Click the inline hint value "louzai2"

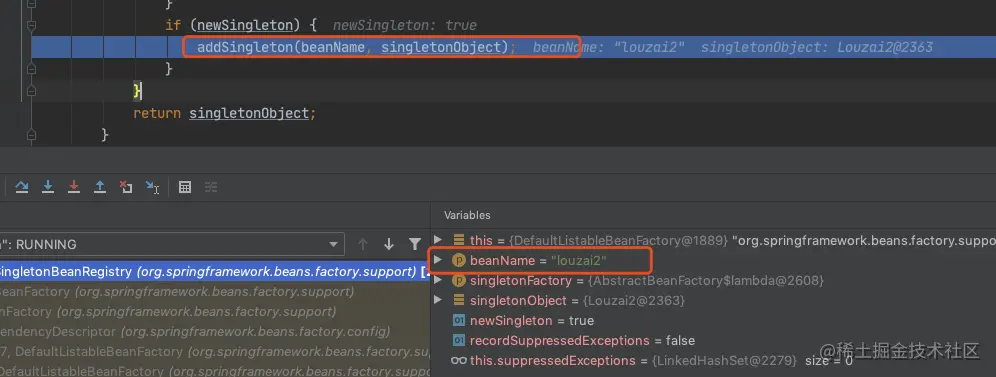[x=649, y=47]
